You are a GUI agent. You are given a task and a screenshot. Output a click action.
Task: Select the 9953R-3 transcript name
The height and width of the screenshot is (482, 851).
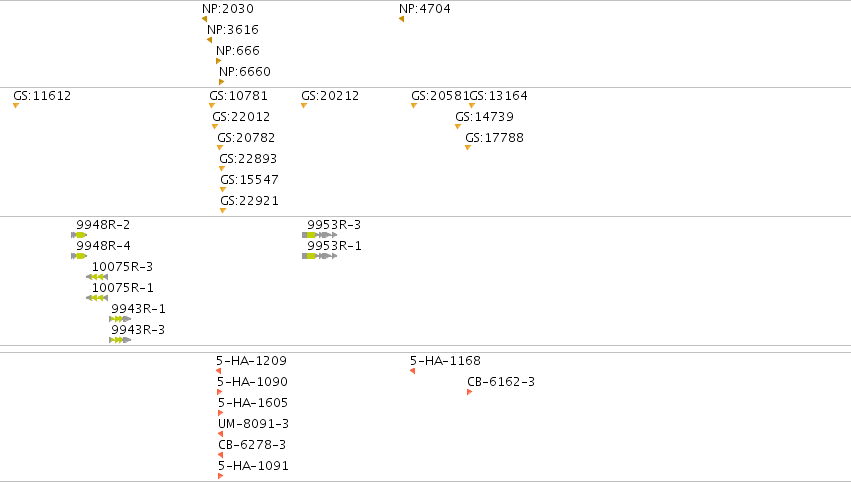click(334, 225)
